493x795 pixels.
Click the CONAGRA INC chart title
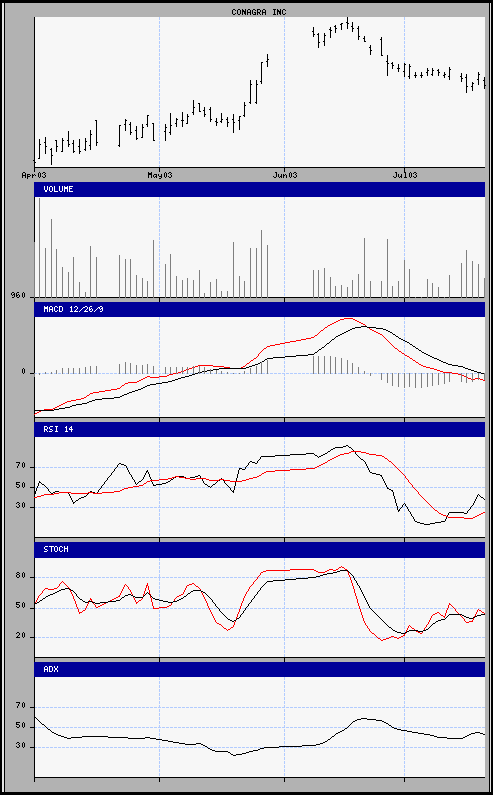tap(259, 12)
